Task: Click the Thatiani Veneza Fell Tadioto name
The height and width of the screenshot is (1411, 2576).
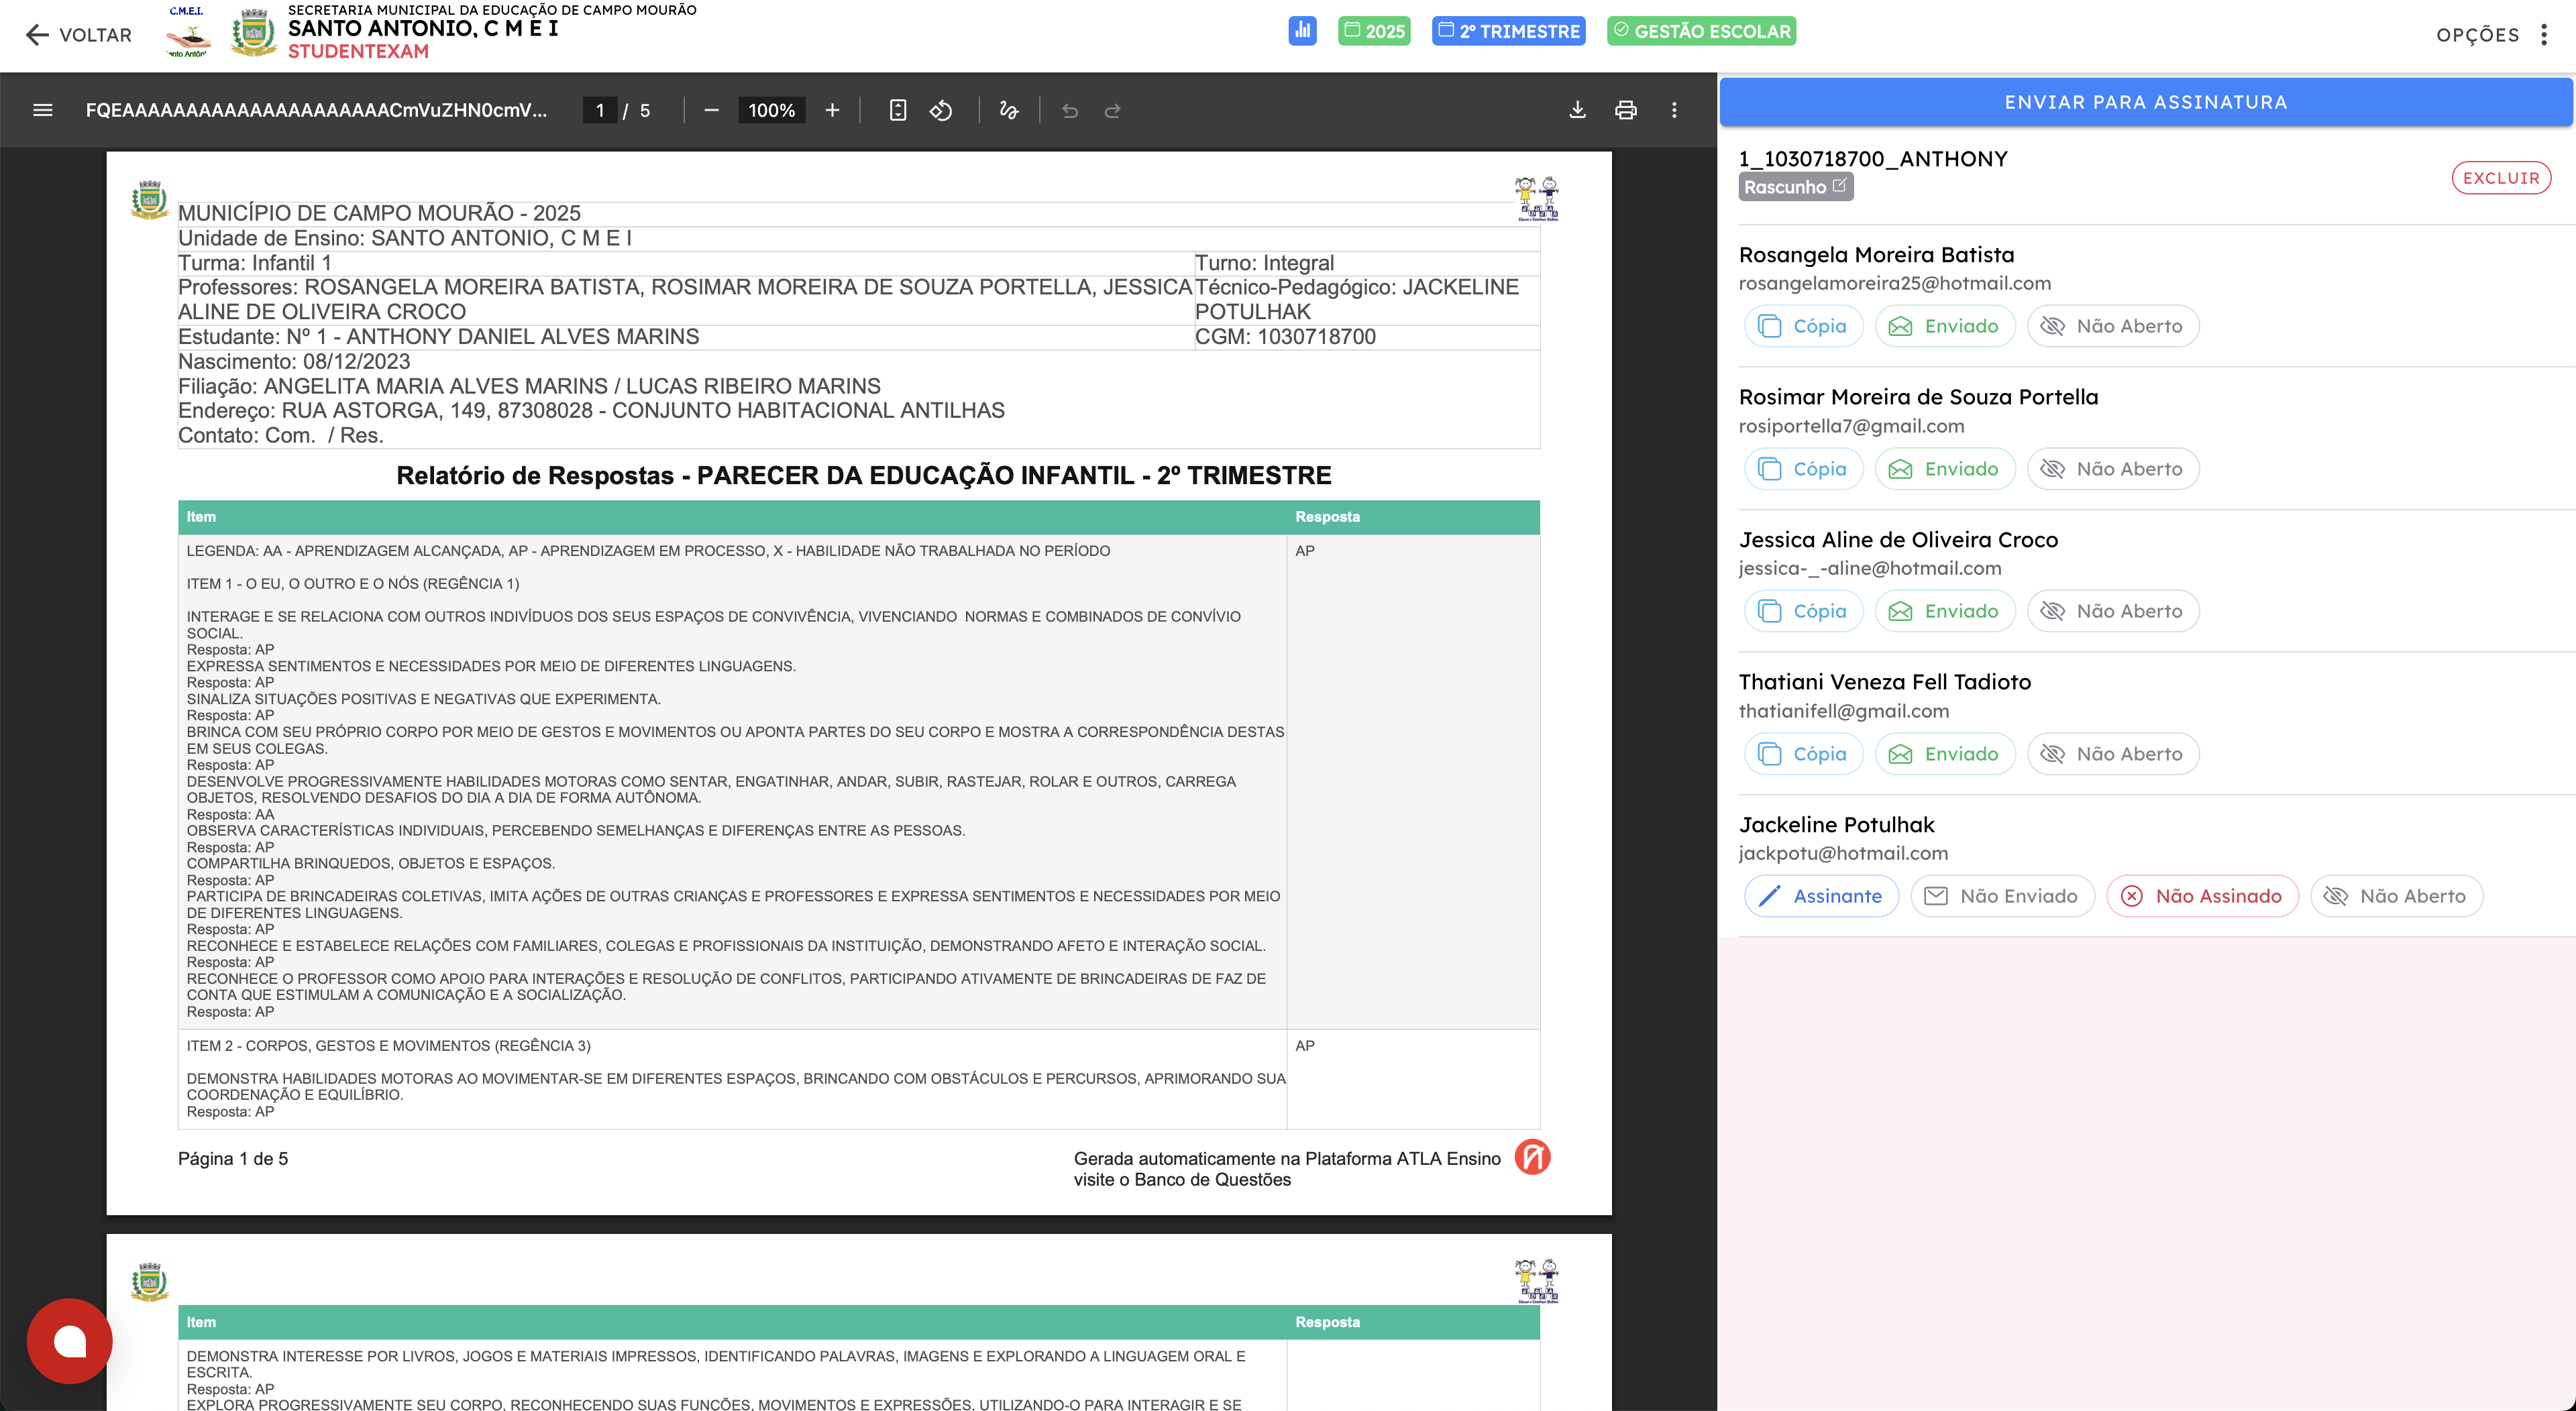Action: 1885,682
